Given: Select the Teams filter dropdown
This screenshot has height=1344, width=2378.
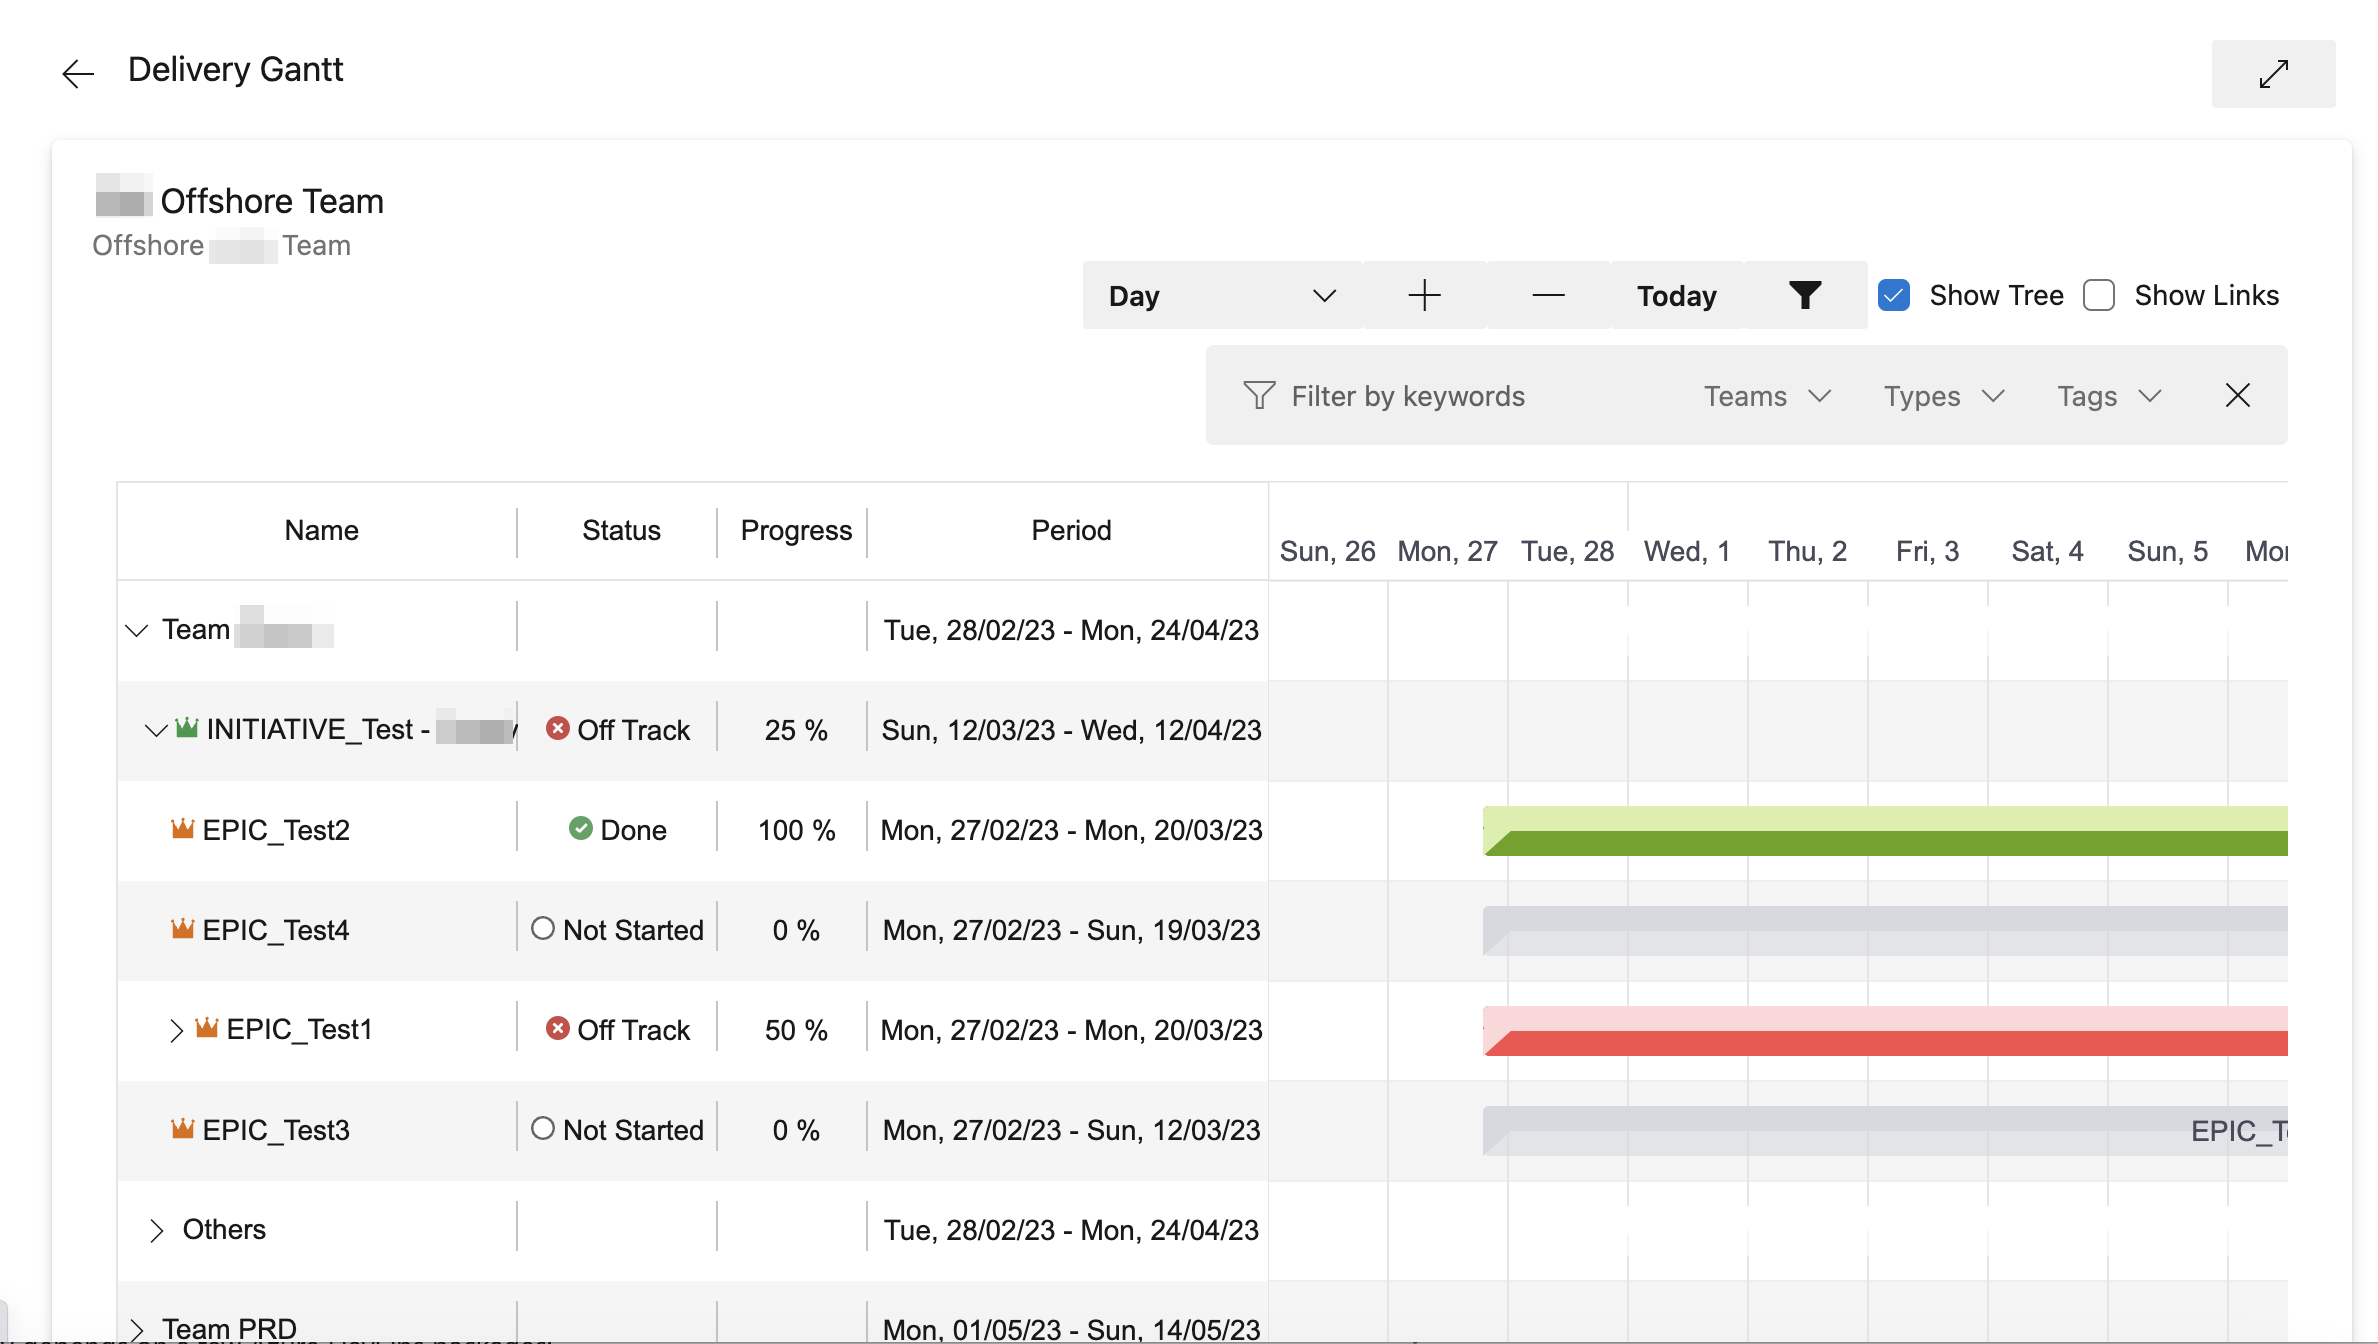Looking at the screenshot, I should pos(1764,395).
